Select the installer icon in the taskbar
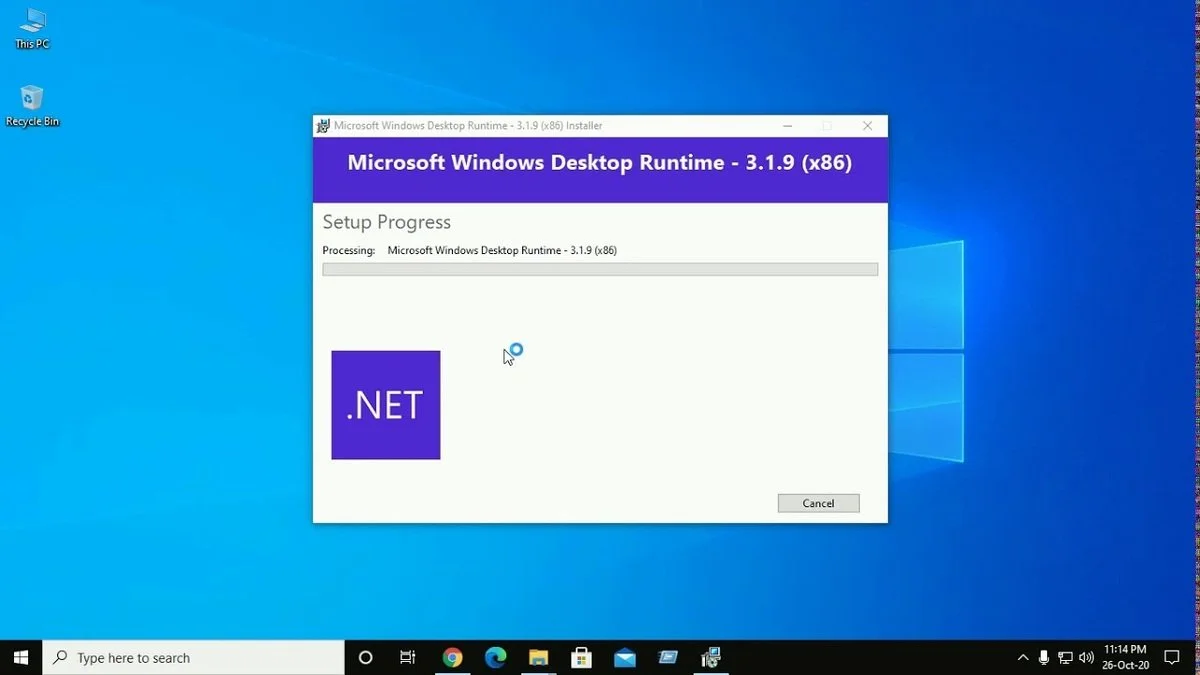This screenshot has width=1200, height=675. [x=711, y=657]
